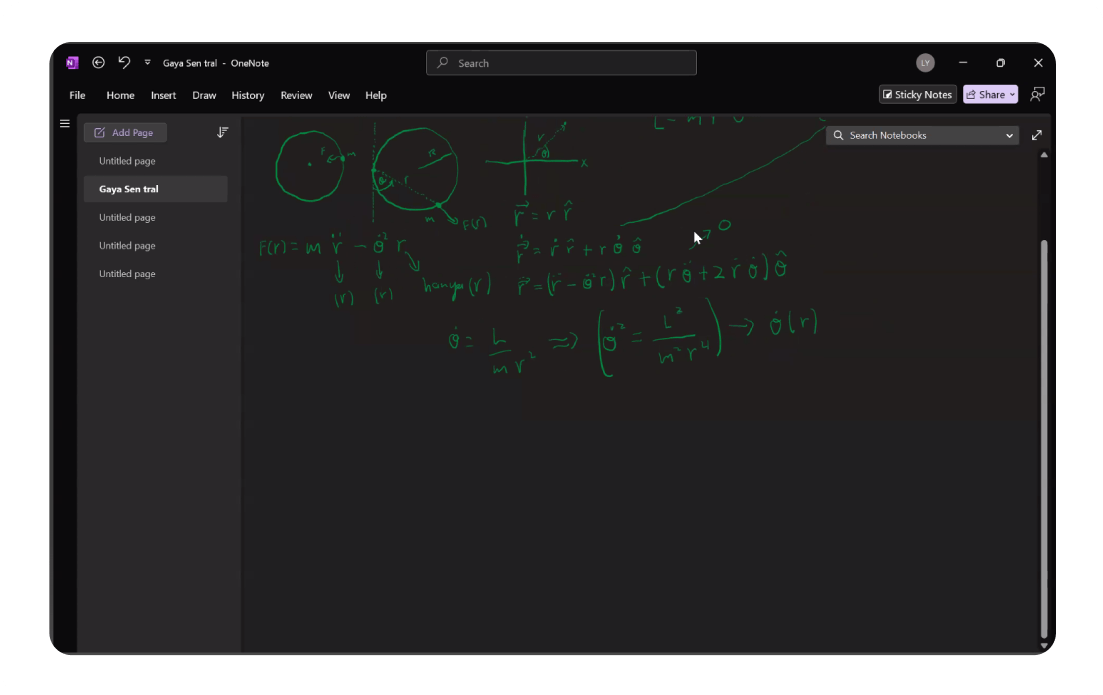Expand the quick access toolbar options chevron
Image resolution: width=1103 pixels, height=695 pixels.
point(146,62)
